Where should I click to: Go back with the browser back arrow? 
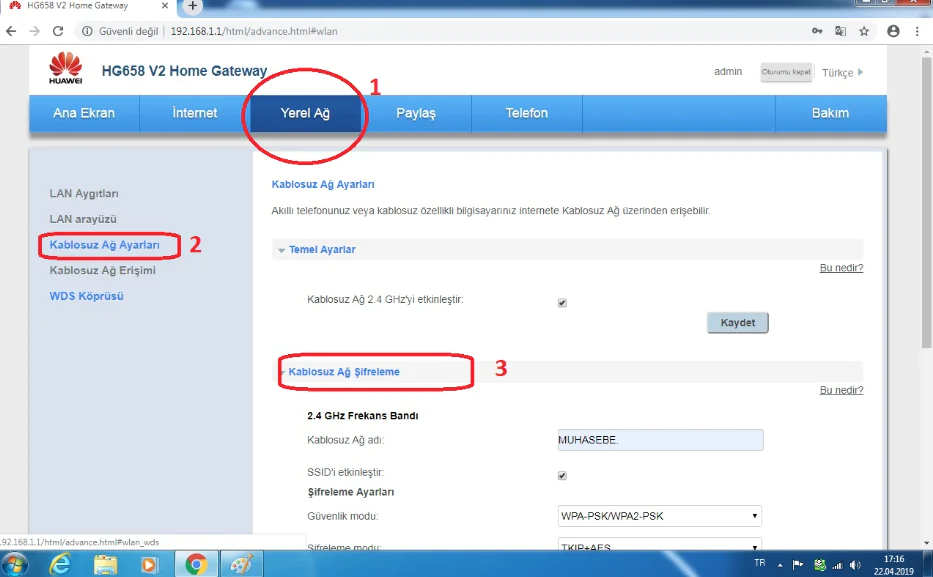click(x=11, y=31)
